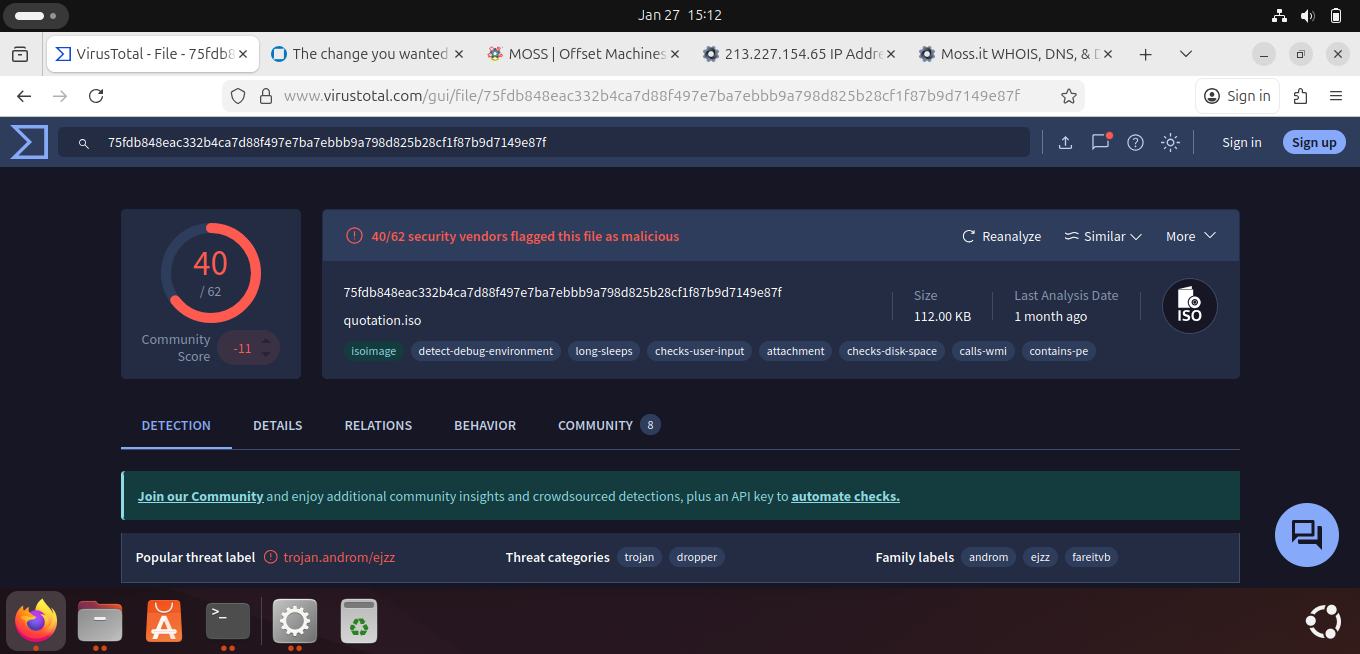Click the VirusTotal logo icon
The height and width of the screenshot is (654, 1360).
pyautogui.click(x=29, y=142)
